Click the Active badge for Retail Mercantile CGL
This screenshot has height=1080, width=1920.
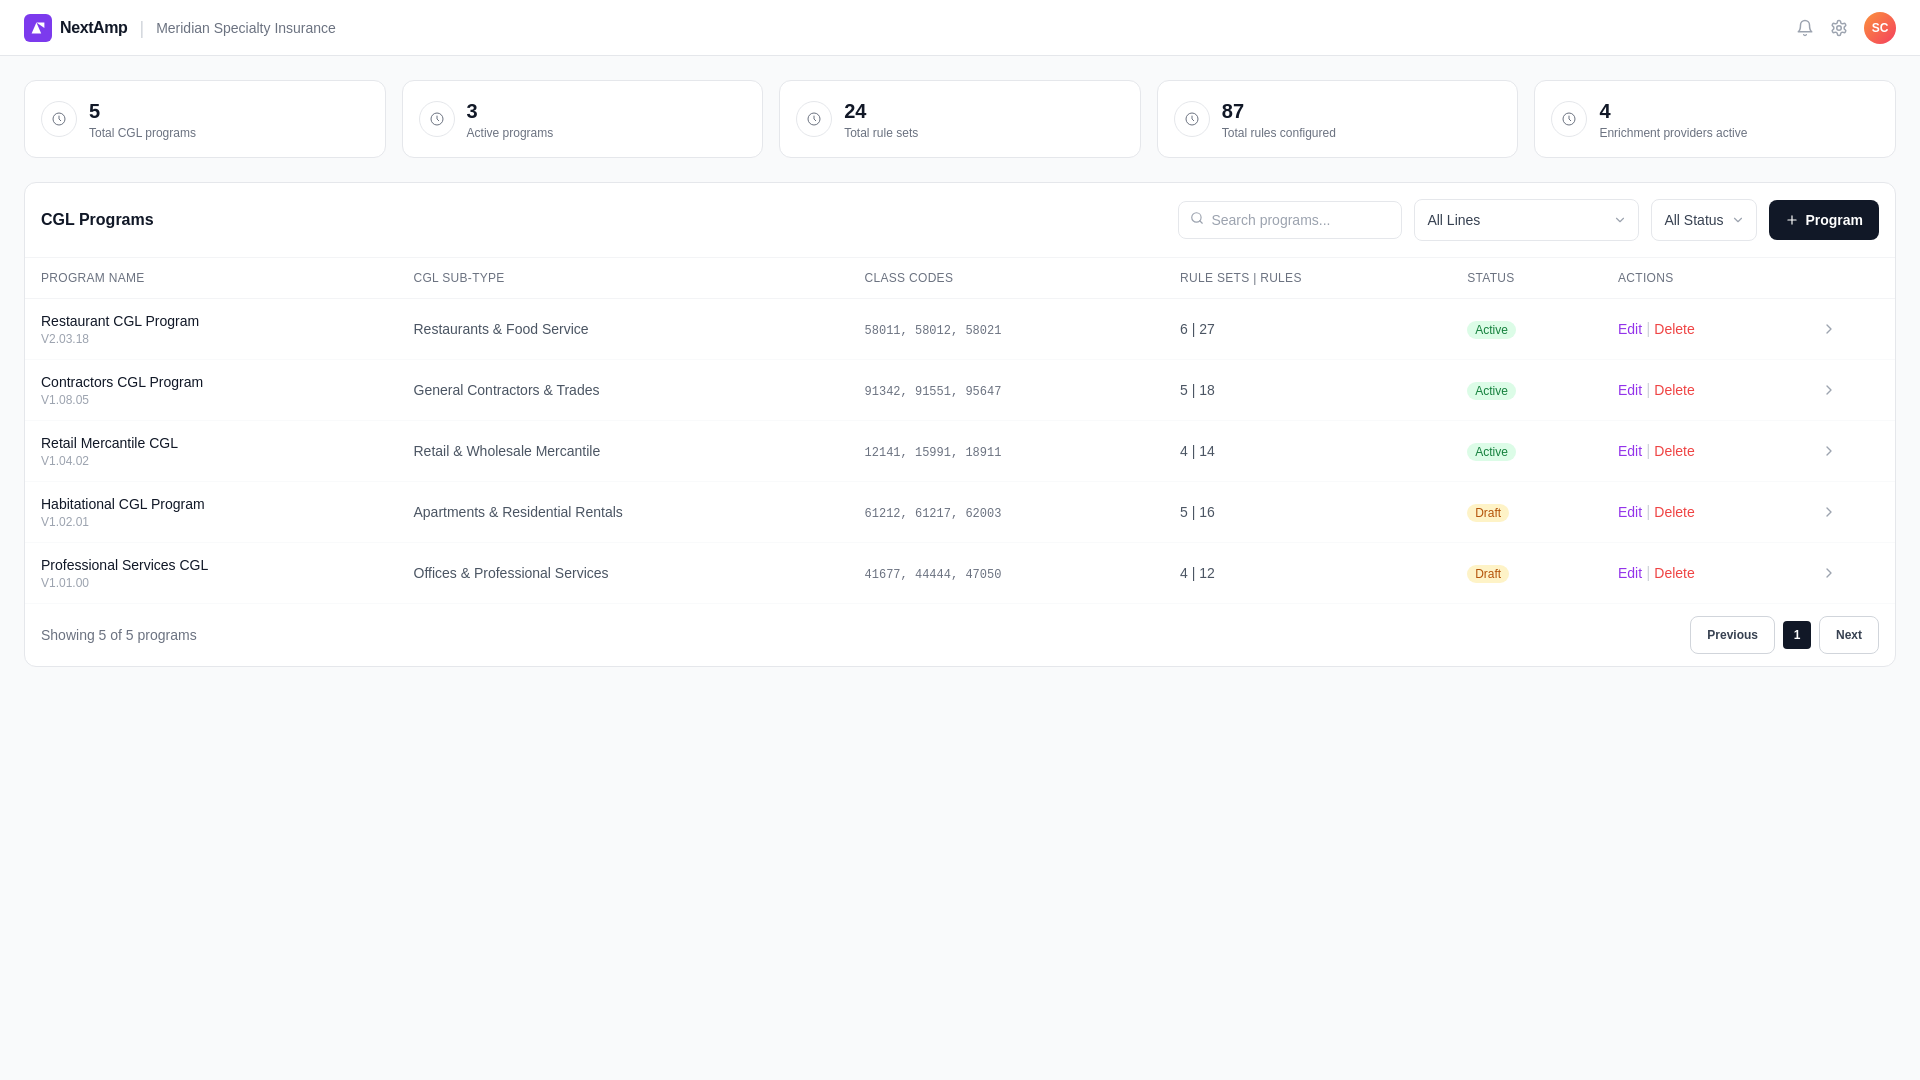[1491, 452]
